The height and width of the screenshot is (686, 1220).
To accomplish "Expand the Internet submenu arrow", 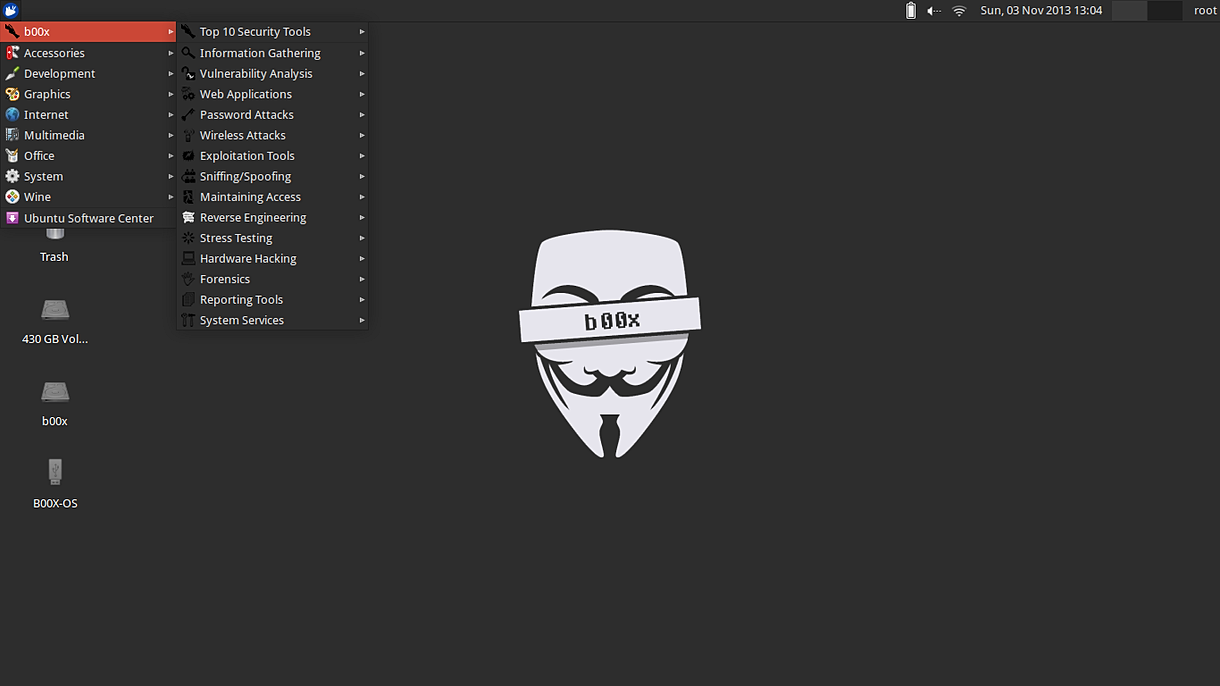I will pyautogui.click(x=171, y=114).
